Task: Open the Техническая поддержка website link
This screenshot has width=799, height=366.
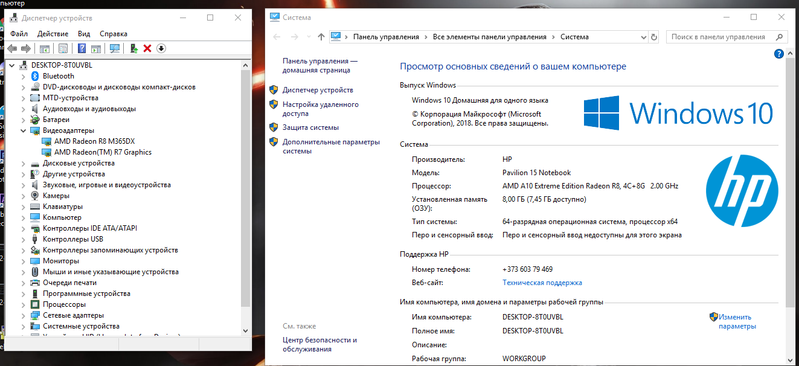Action: pos(542,282)
